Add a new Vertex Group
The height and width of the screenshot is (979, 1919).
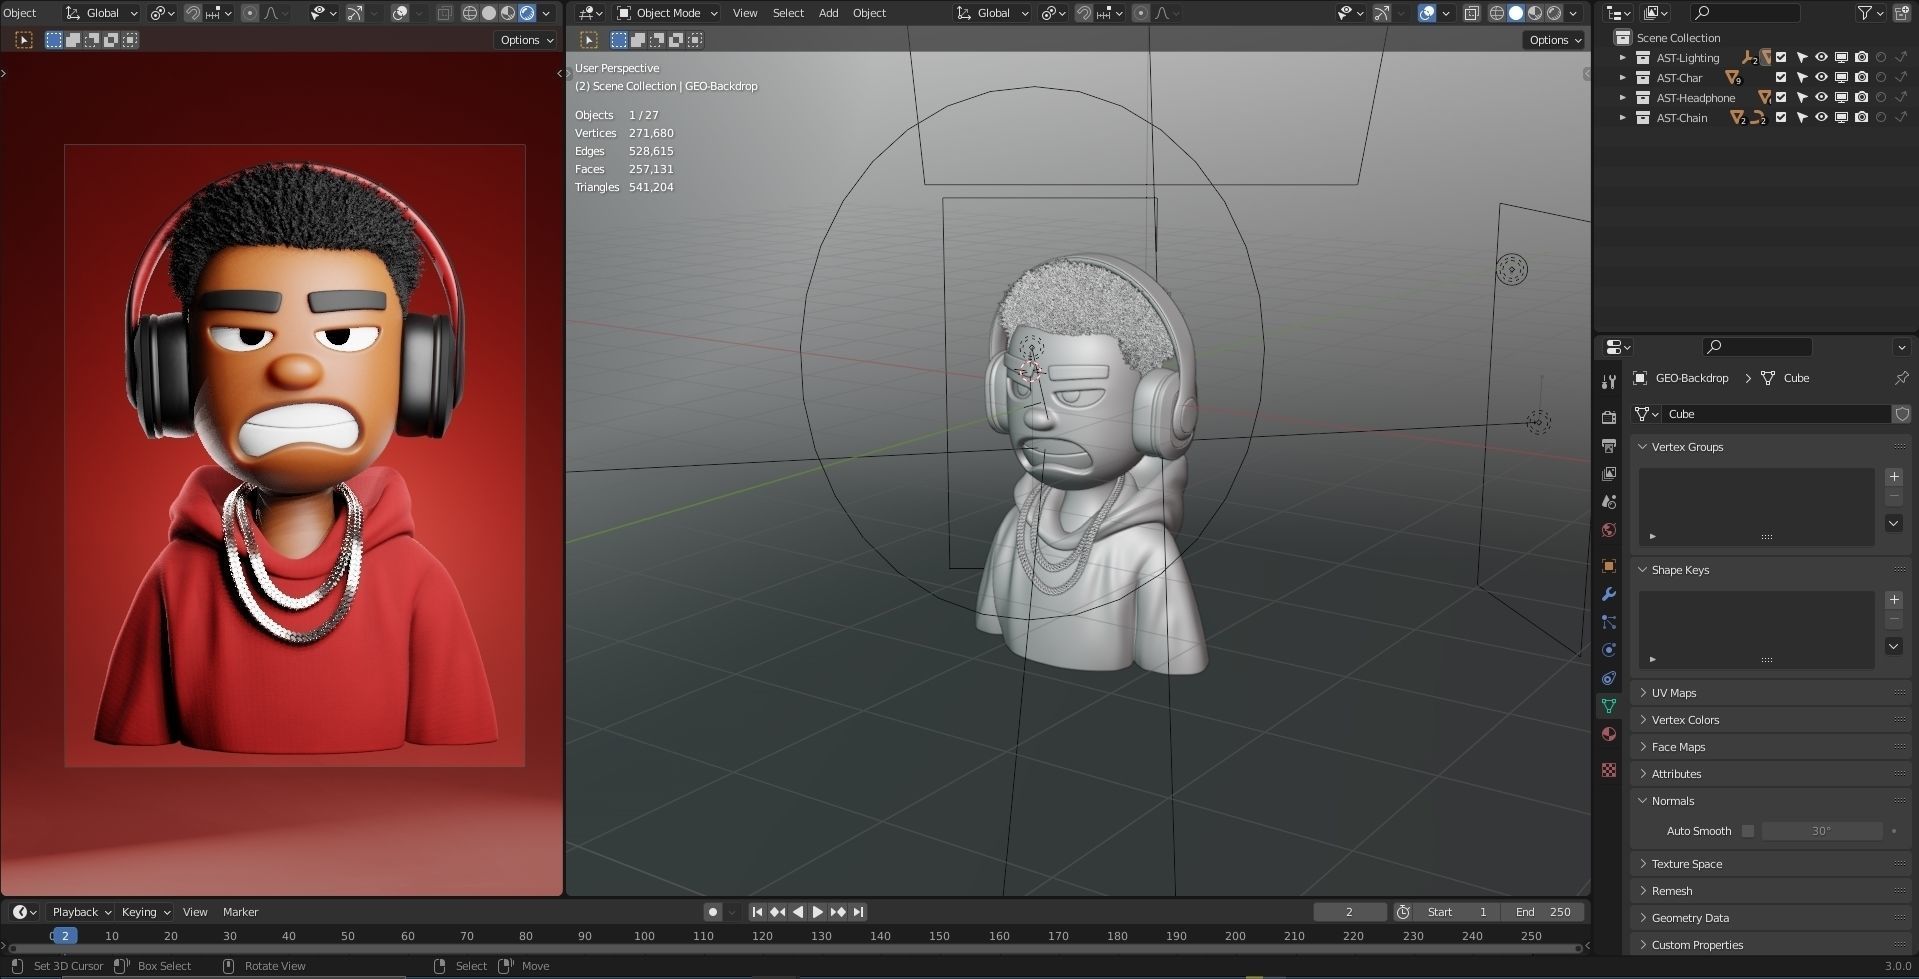pyautogui.click(x=1893, y=477)
